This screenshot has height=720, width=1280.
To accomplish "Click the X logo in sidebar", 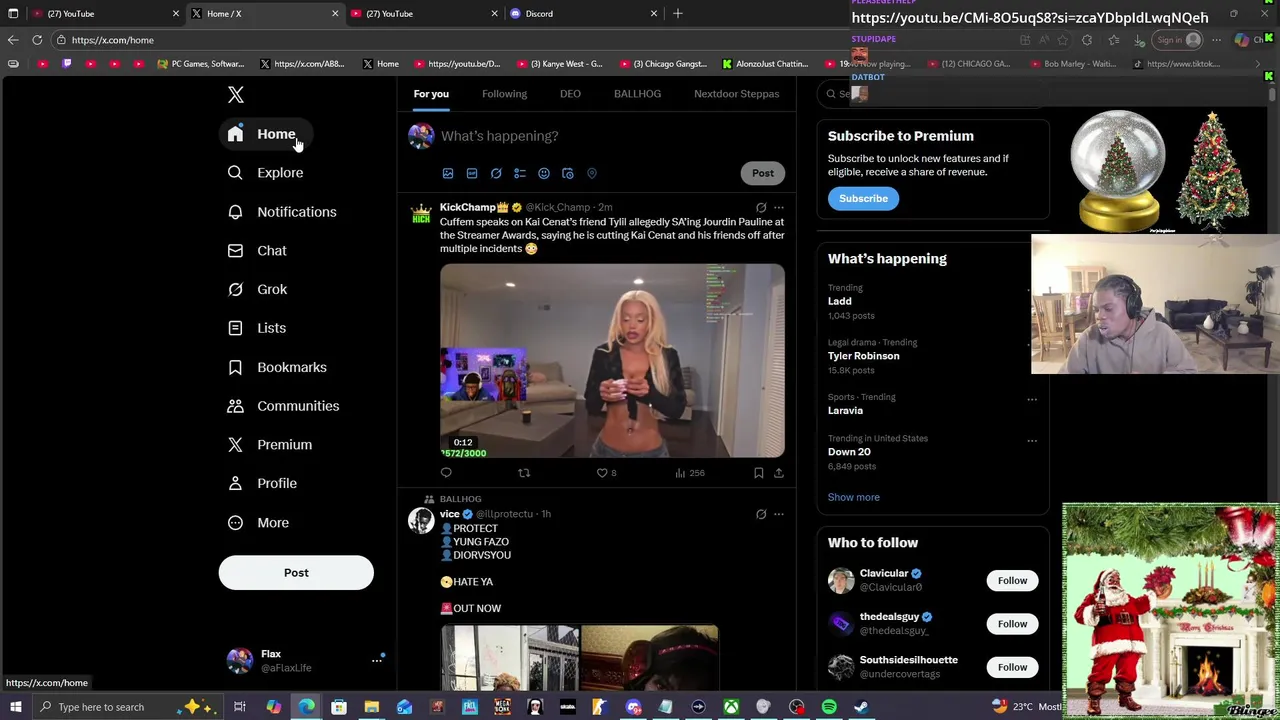I will pyautogui.click(x=236, y=95).
